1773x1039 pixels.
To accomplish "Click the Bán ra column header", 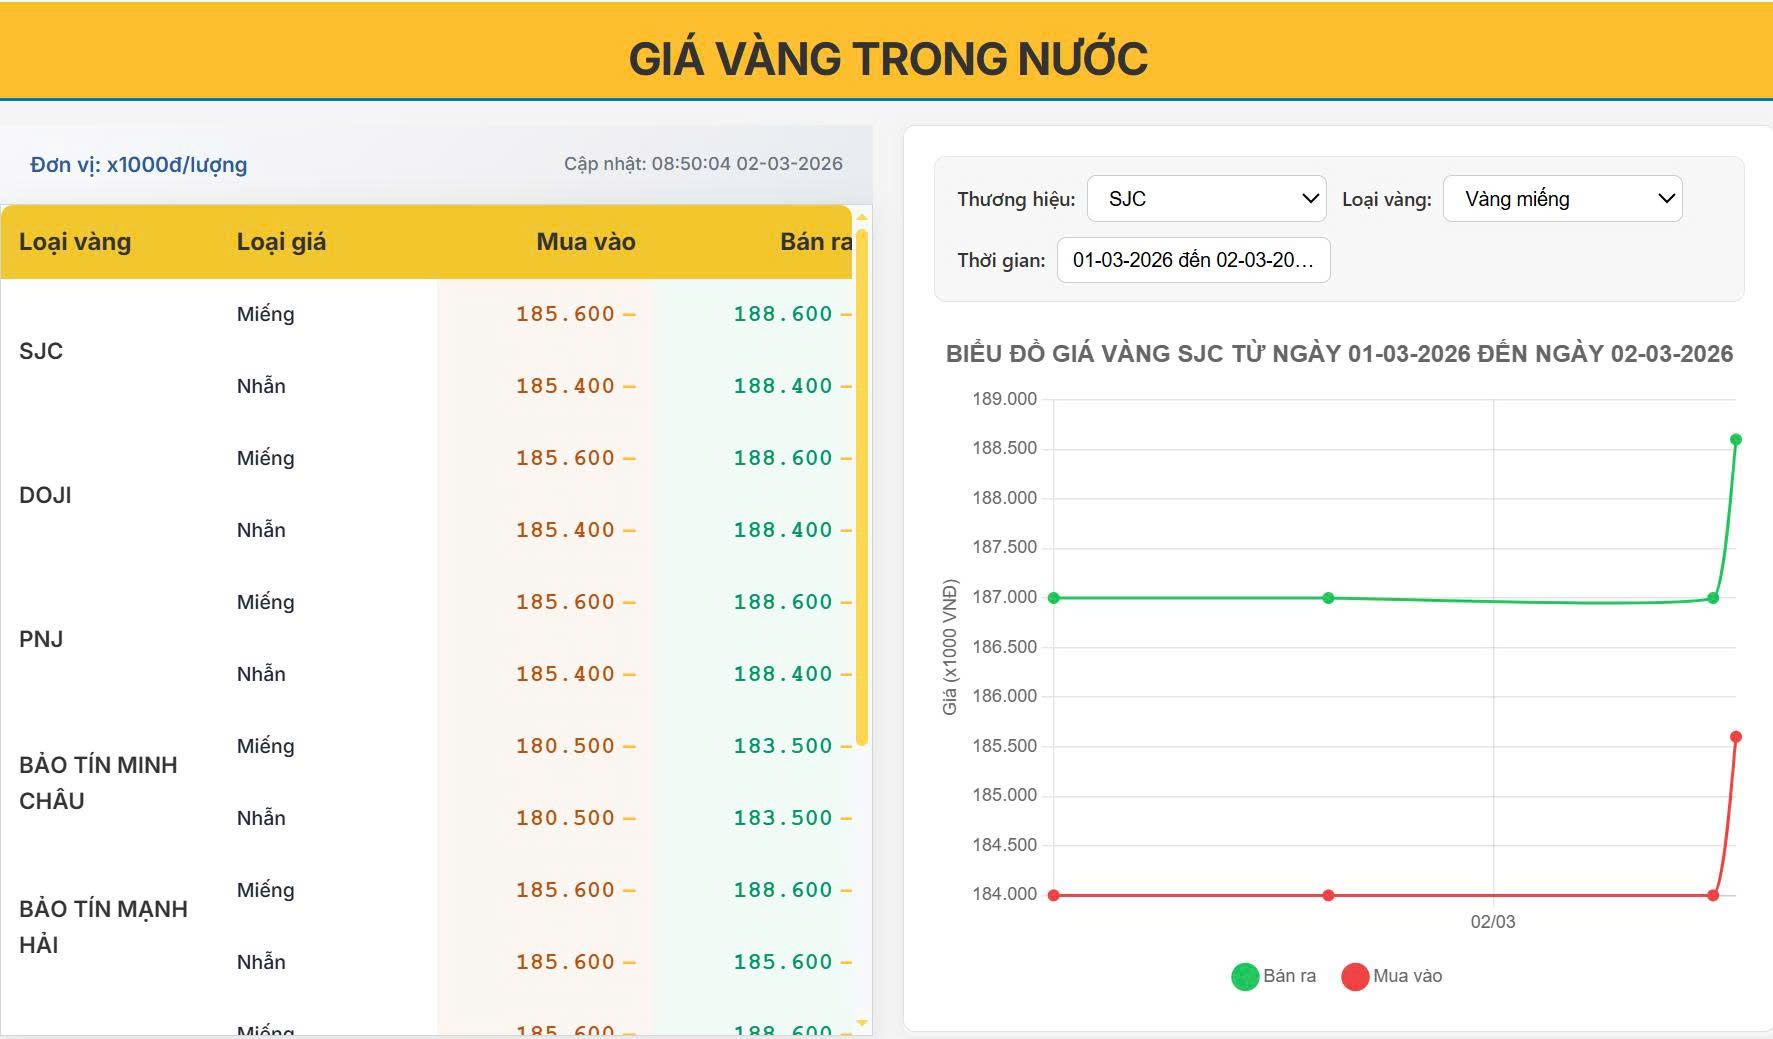I will pos(816,242).
